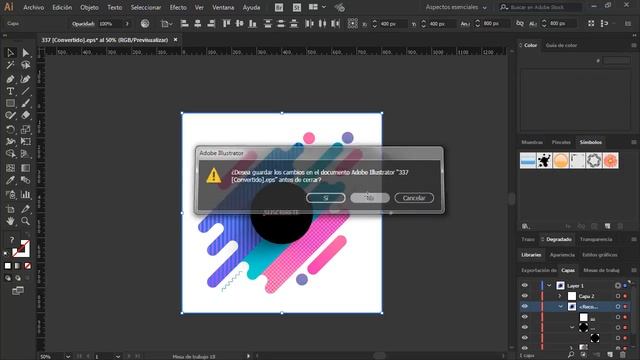The height and width of the screenshot is (360, 640).
Task: Activate the Type tool
Action: (10, 91)
